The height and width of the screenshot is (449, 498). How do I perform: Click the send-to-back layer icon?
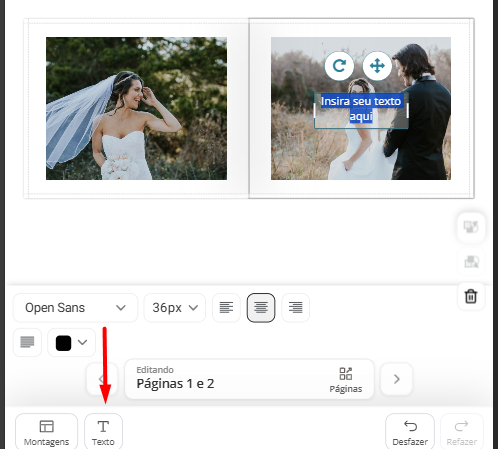471,262
